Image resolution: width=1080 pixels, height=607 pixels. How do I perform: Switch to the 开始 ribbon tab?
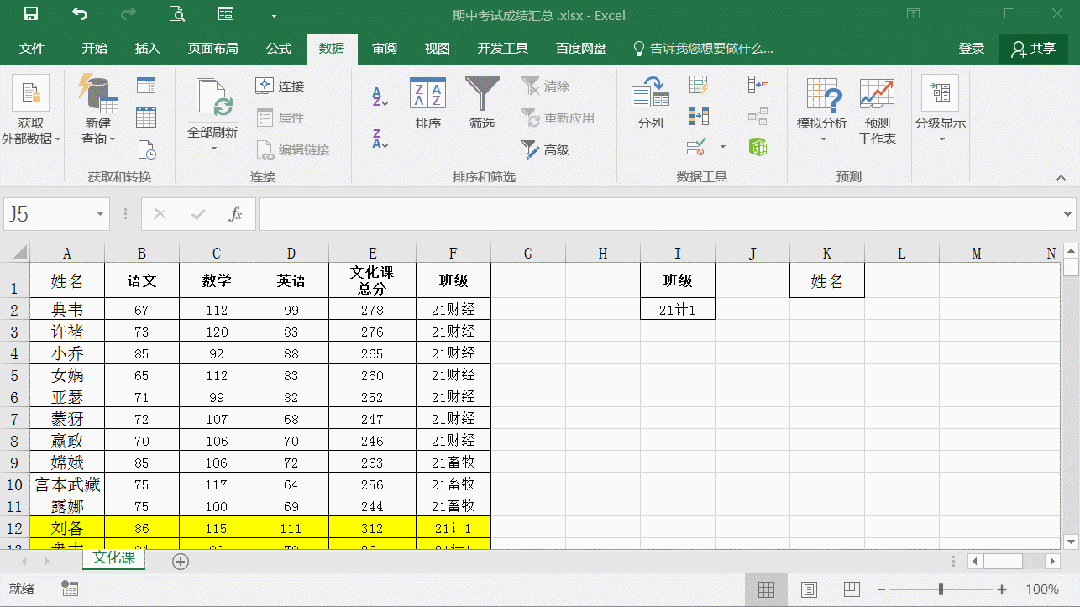pyautogui.click(x=94, y=49)
